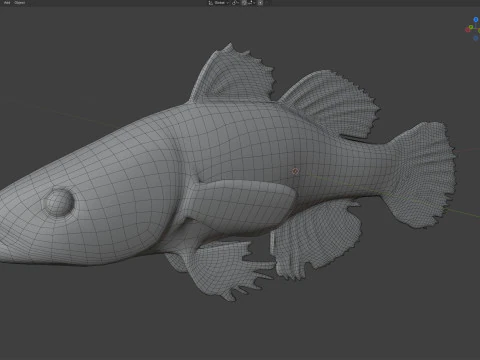Toggle proportional editing in the header
This screenshot has width=480, height=360.
click(260, 3)
